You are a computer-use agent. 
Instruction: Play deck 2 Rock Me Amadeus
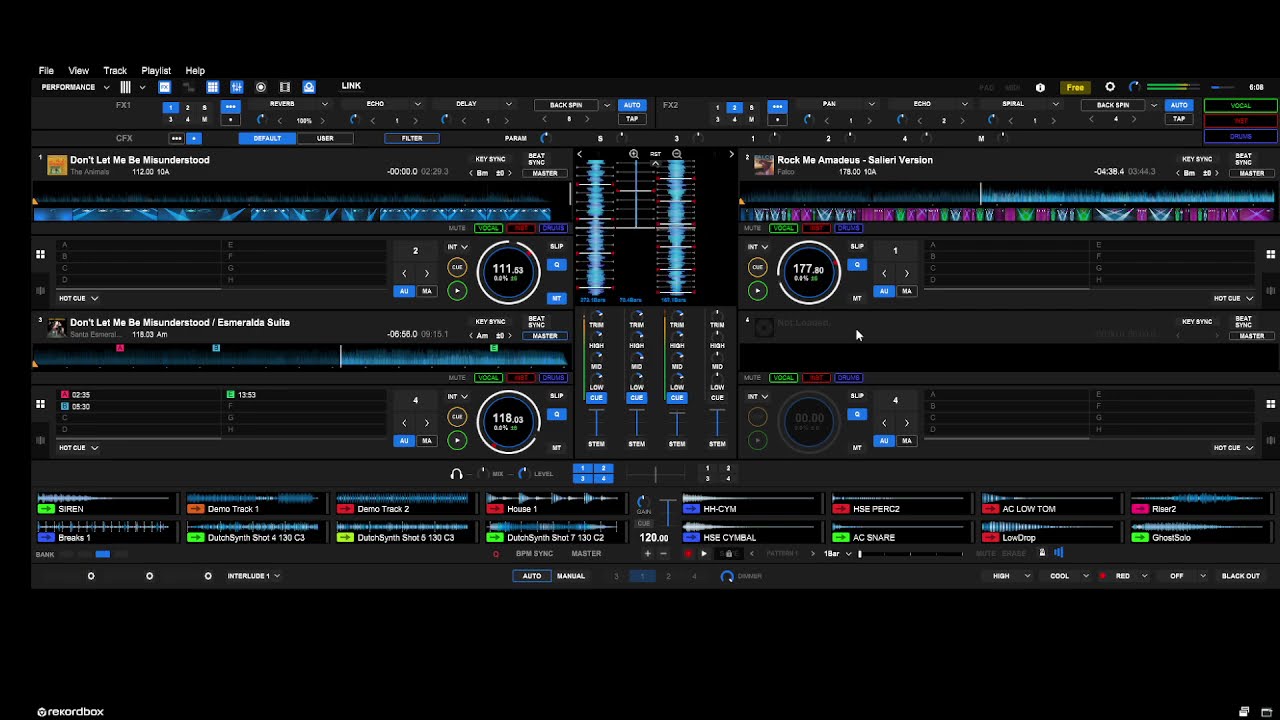[x=757, y=291]
